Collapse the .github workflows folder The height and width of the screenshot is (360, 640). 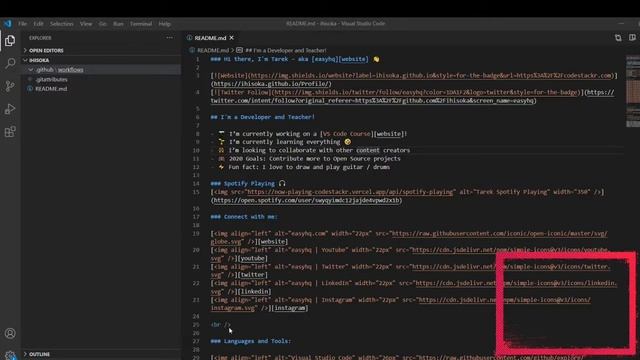click(101, 70)
